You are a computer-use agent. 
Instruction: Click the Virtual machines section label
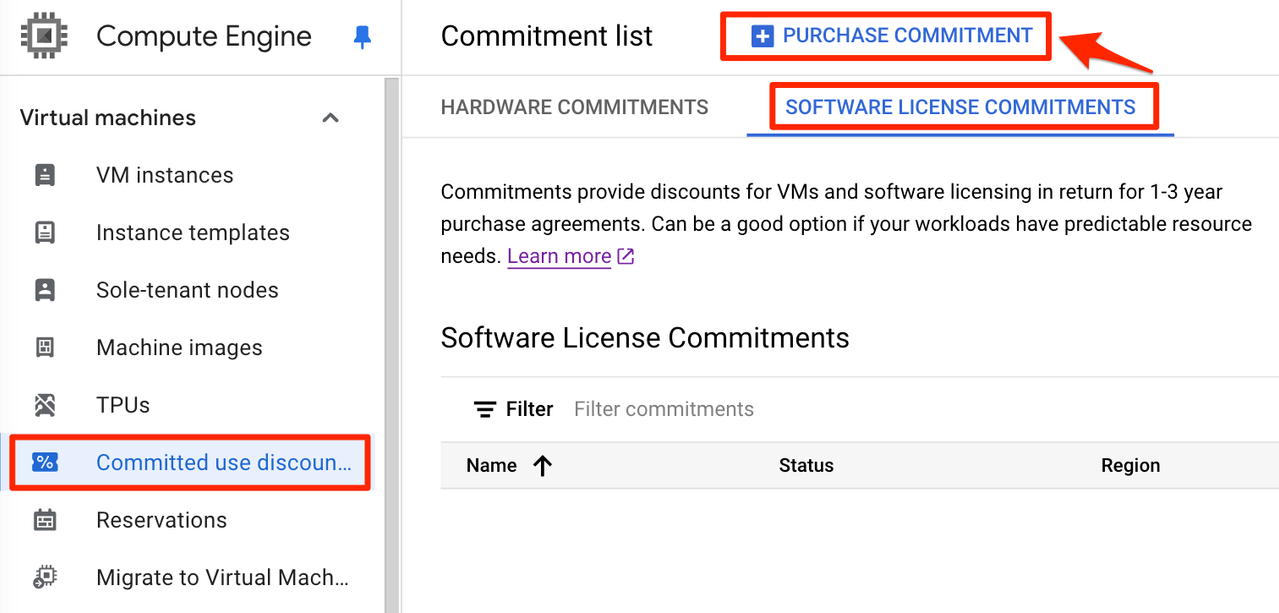coord(108,118)
